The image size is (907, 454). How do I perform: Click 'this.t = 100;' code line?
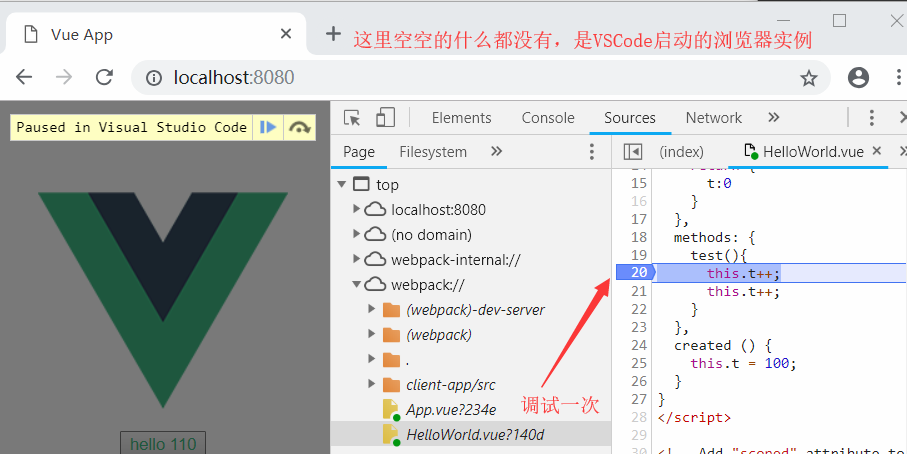point(743,363)
